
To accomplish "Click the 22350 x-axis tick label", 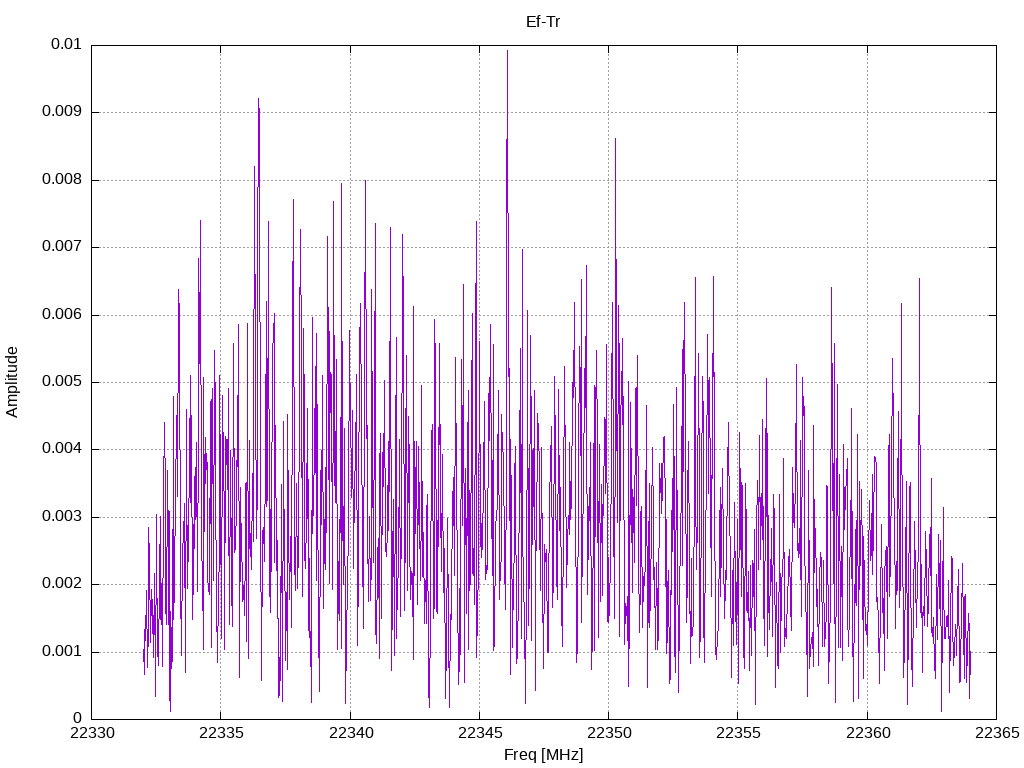I will pyautogui.click(x=609, y=733).
